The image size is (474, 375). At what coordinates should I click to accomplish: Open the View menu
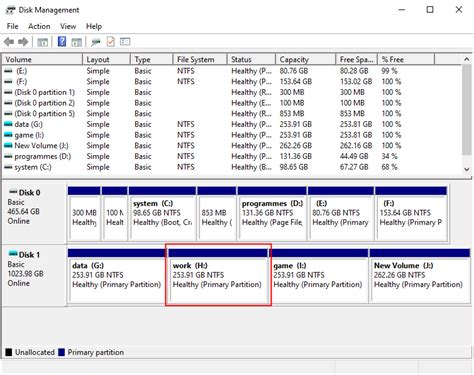coord(68,26)
